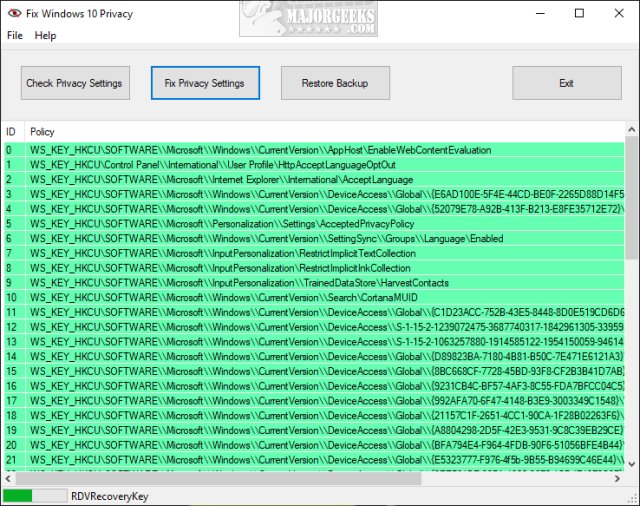Click the vertical scrollbar thumb
Screen dimensions: 640x506
click(631, 198)
